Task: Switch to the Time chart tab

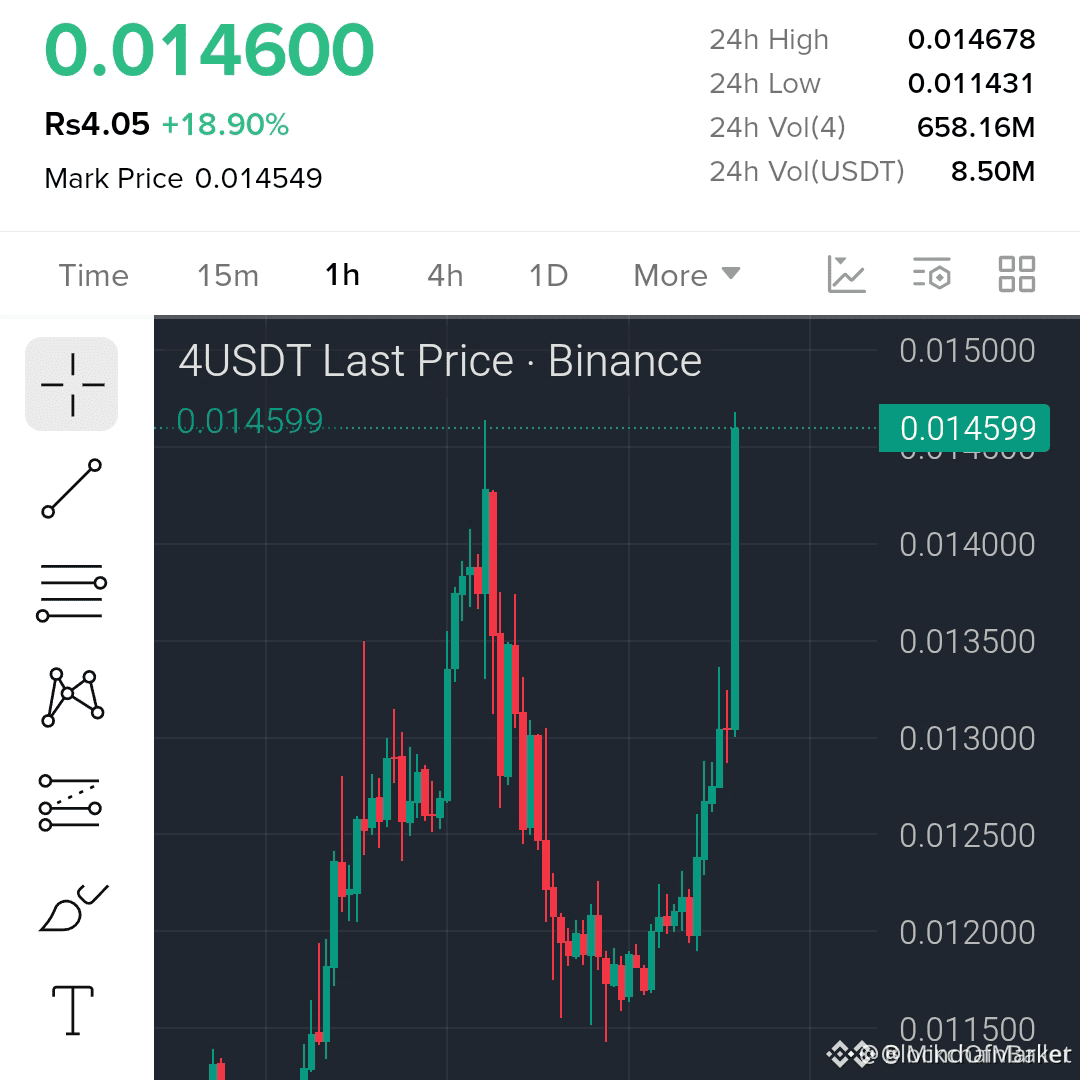Action: tap(94, 276)
